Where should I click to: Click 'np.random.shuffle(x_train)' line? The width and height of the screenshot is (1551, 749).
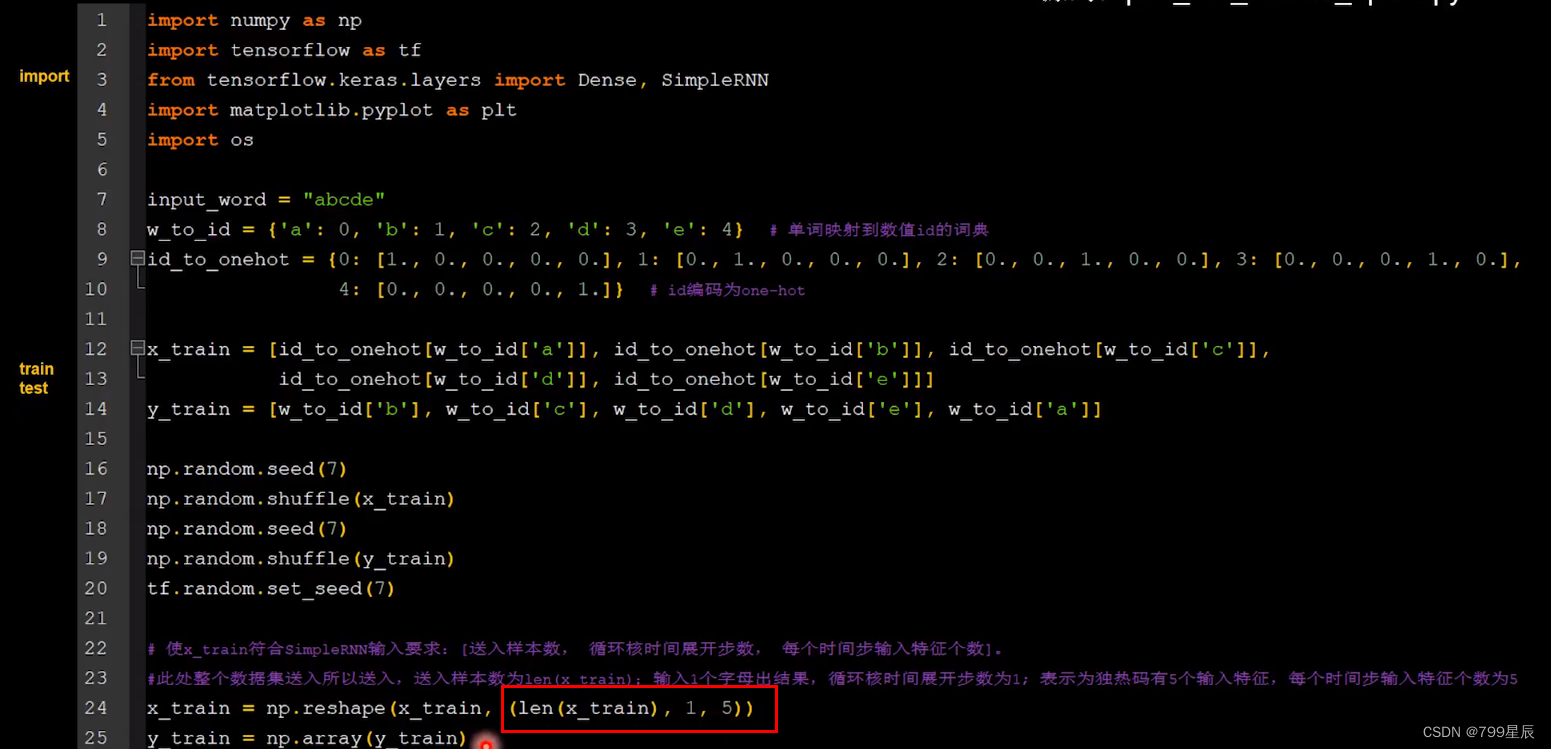(302, 499)
